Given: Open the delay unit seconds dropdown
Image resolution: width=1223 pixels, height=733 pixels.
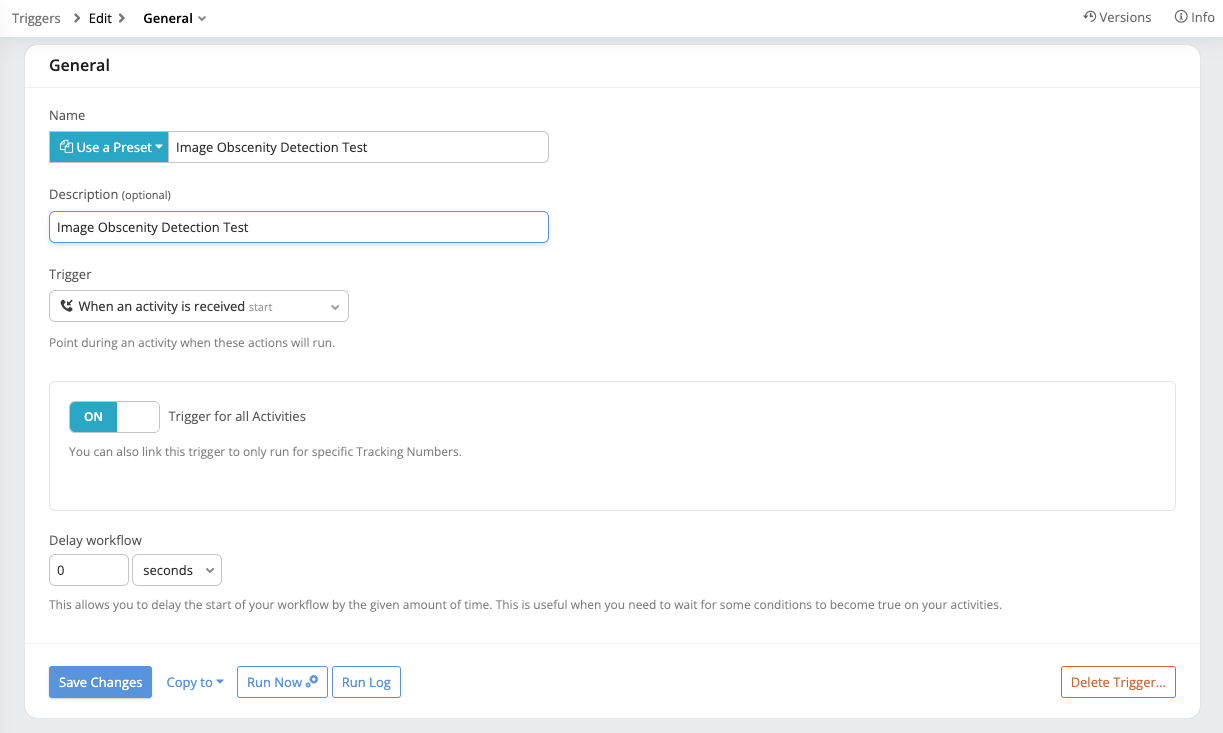Looking at the screenshot, I should pyautogui.click(x=177, y=570).
